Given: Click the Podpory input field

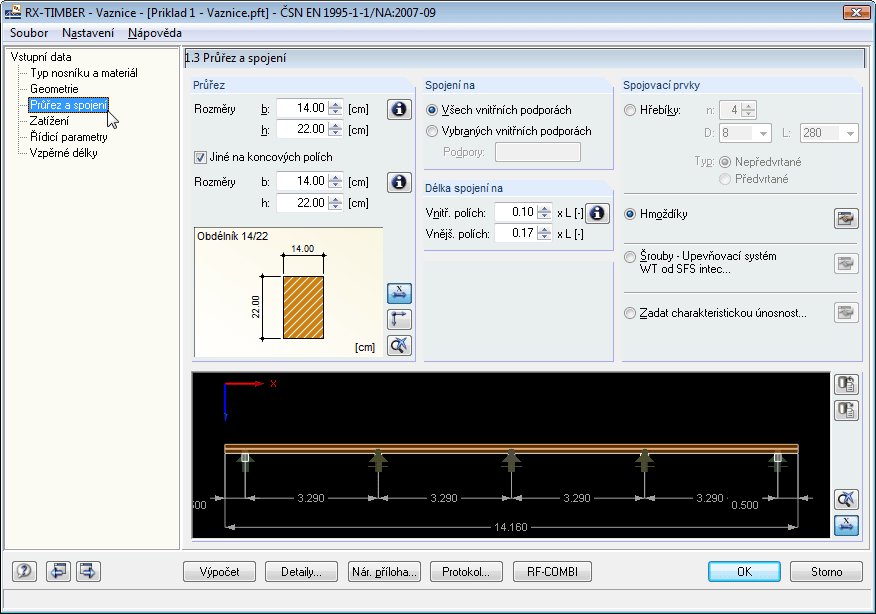Looking at the screenshot, I should click(537, 152).
